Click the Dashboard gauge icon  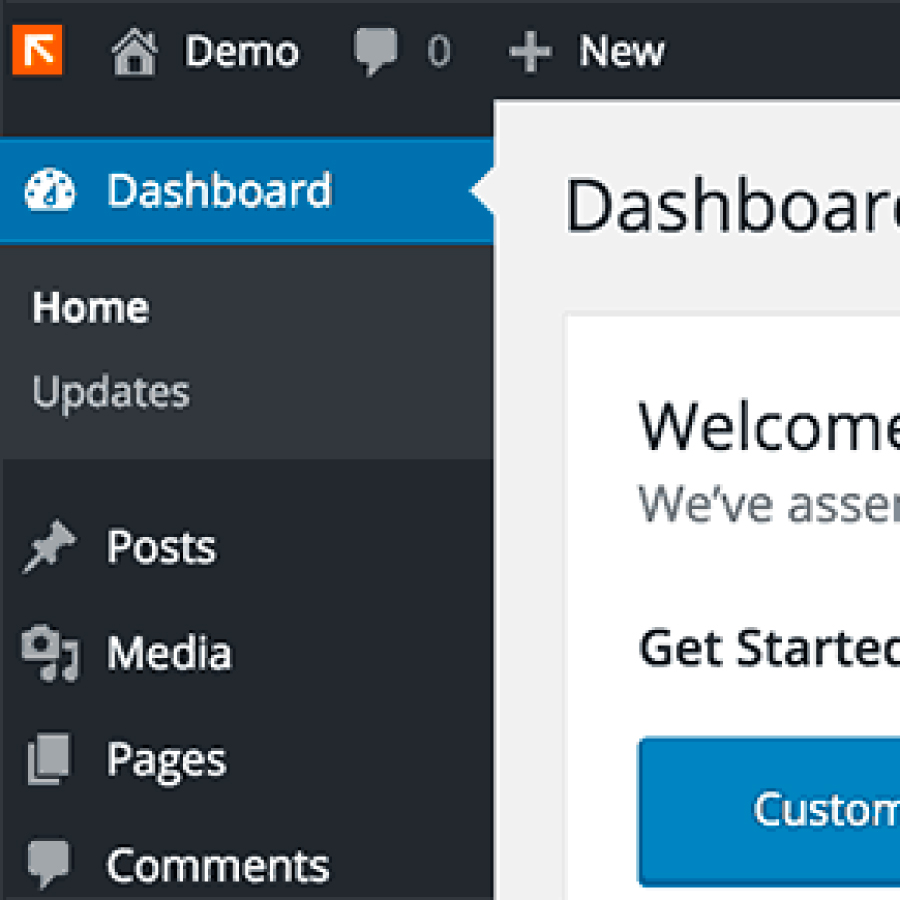point(50,190)
